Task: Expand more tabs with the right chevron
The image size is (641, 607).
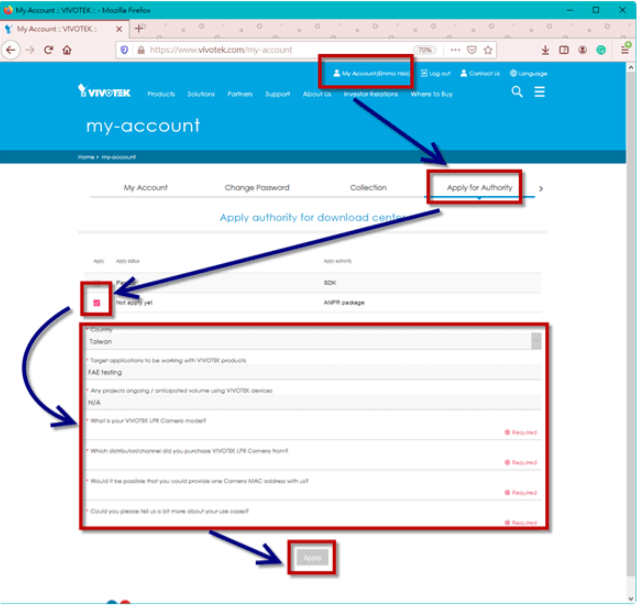Action: pyautogui.click(x=541, y=188)
